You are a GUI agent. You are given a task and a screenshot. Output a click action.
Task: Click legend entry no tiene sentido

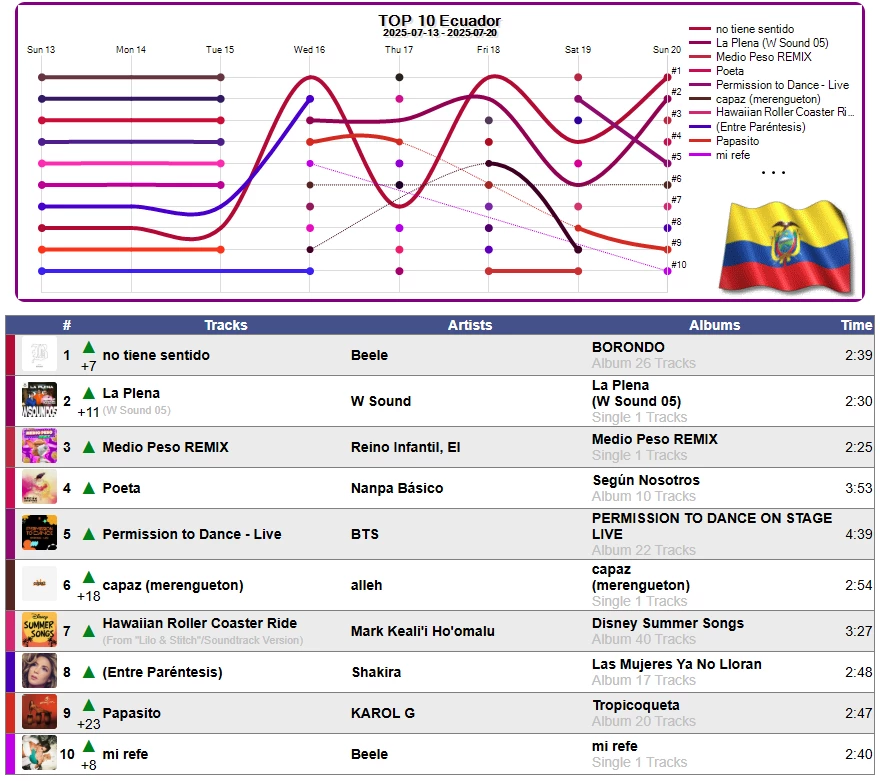(755, 29)
